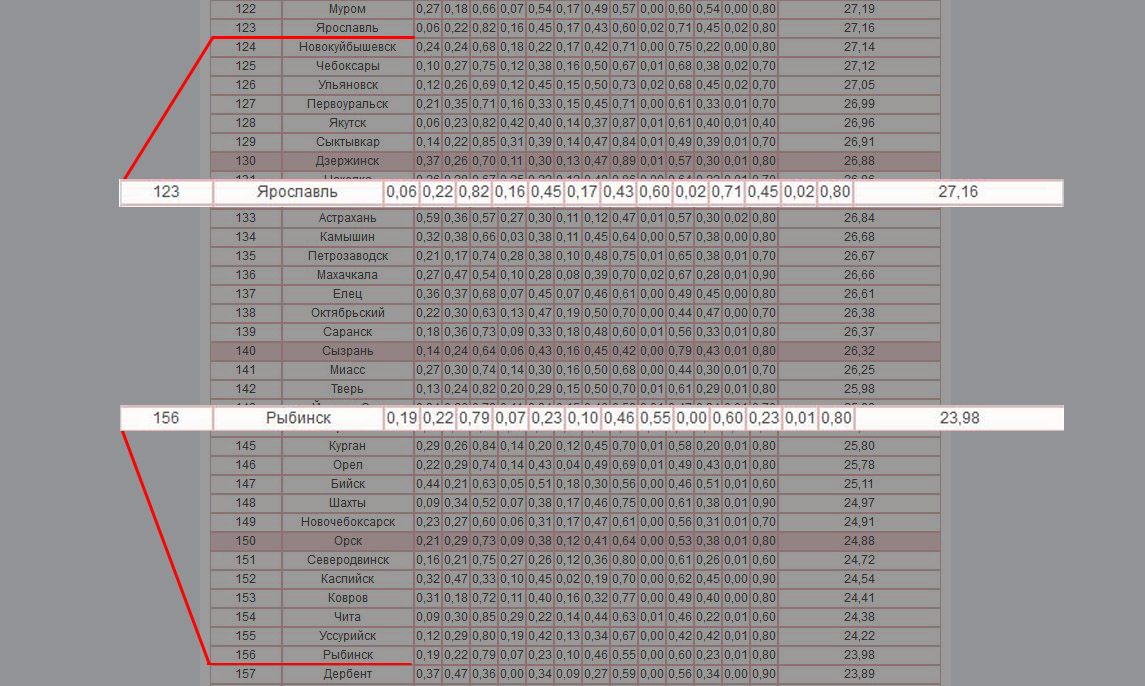
Task: Click the Ульяновск city name
Action: pyautogui.click(x=347, y=85)
